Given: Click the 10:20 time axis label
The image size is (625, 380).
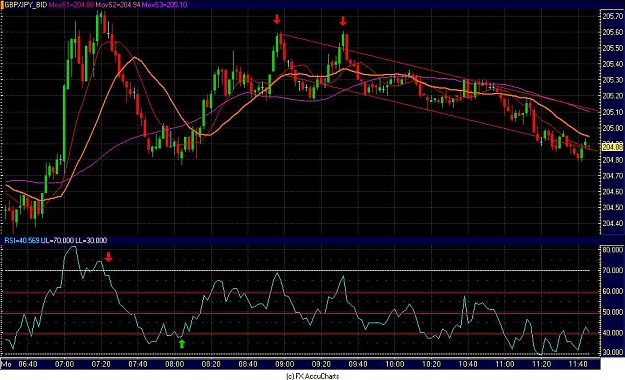Looking at the screenshot, I should pos(431,364).
